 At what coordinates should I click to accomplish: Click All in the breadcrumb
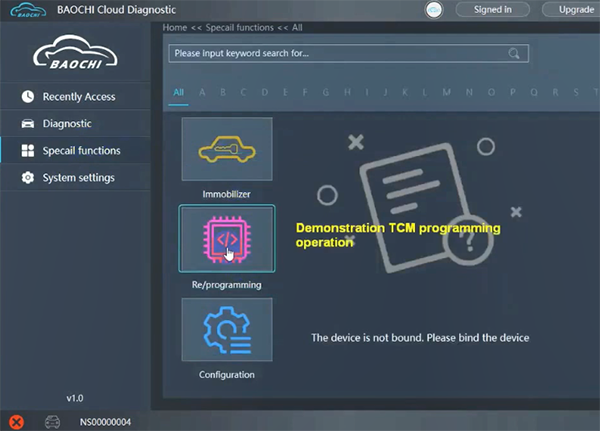[x=297, y=28]
